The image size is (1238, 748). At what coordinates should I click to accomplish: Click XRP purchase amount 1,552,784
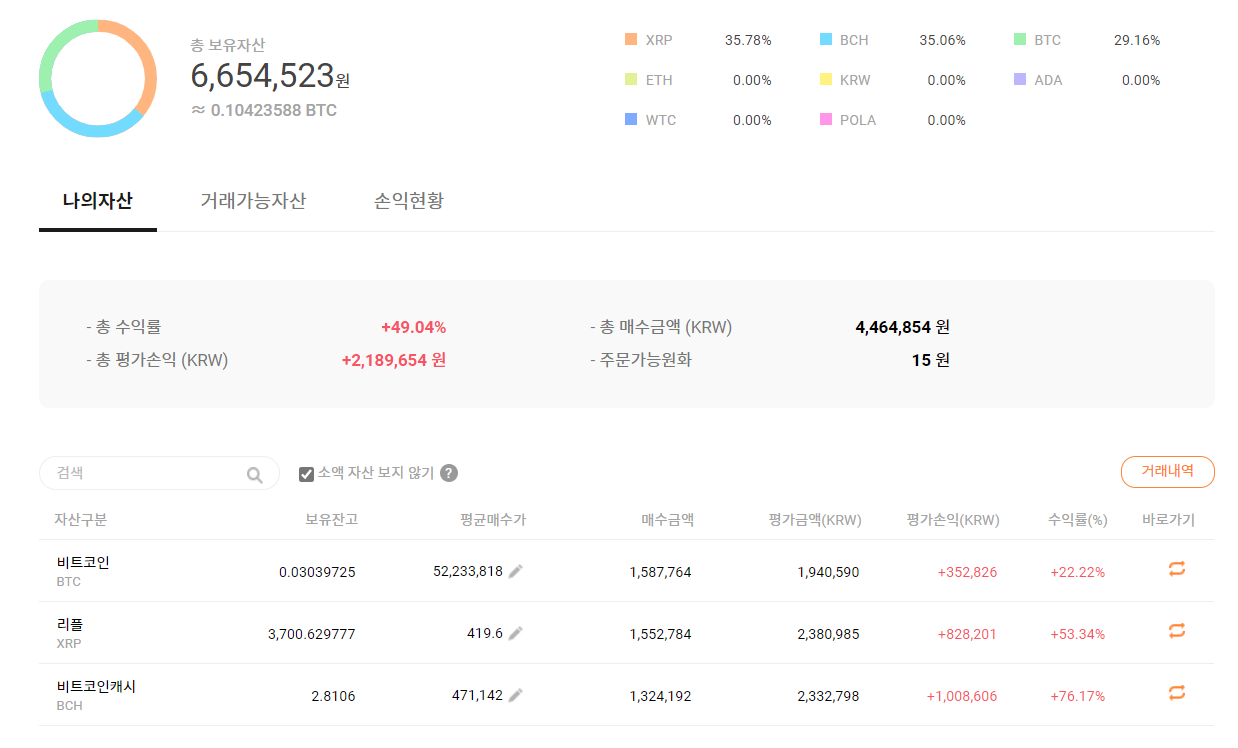660,634
